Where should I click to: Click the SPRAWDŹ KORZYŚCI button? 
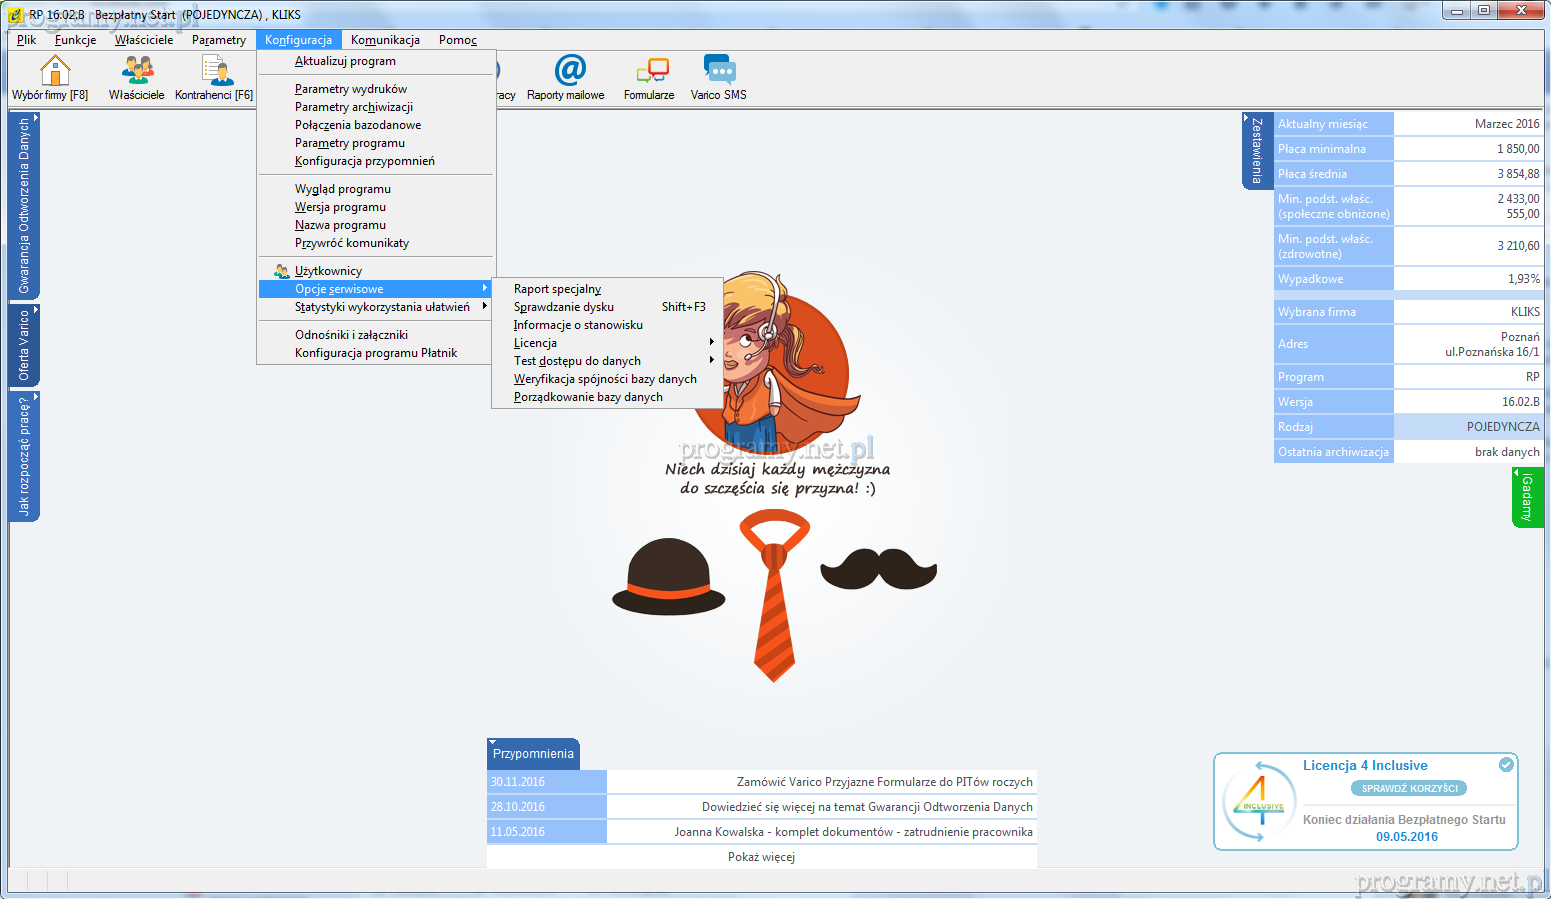coord(1409,788)
